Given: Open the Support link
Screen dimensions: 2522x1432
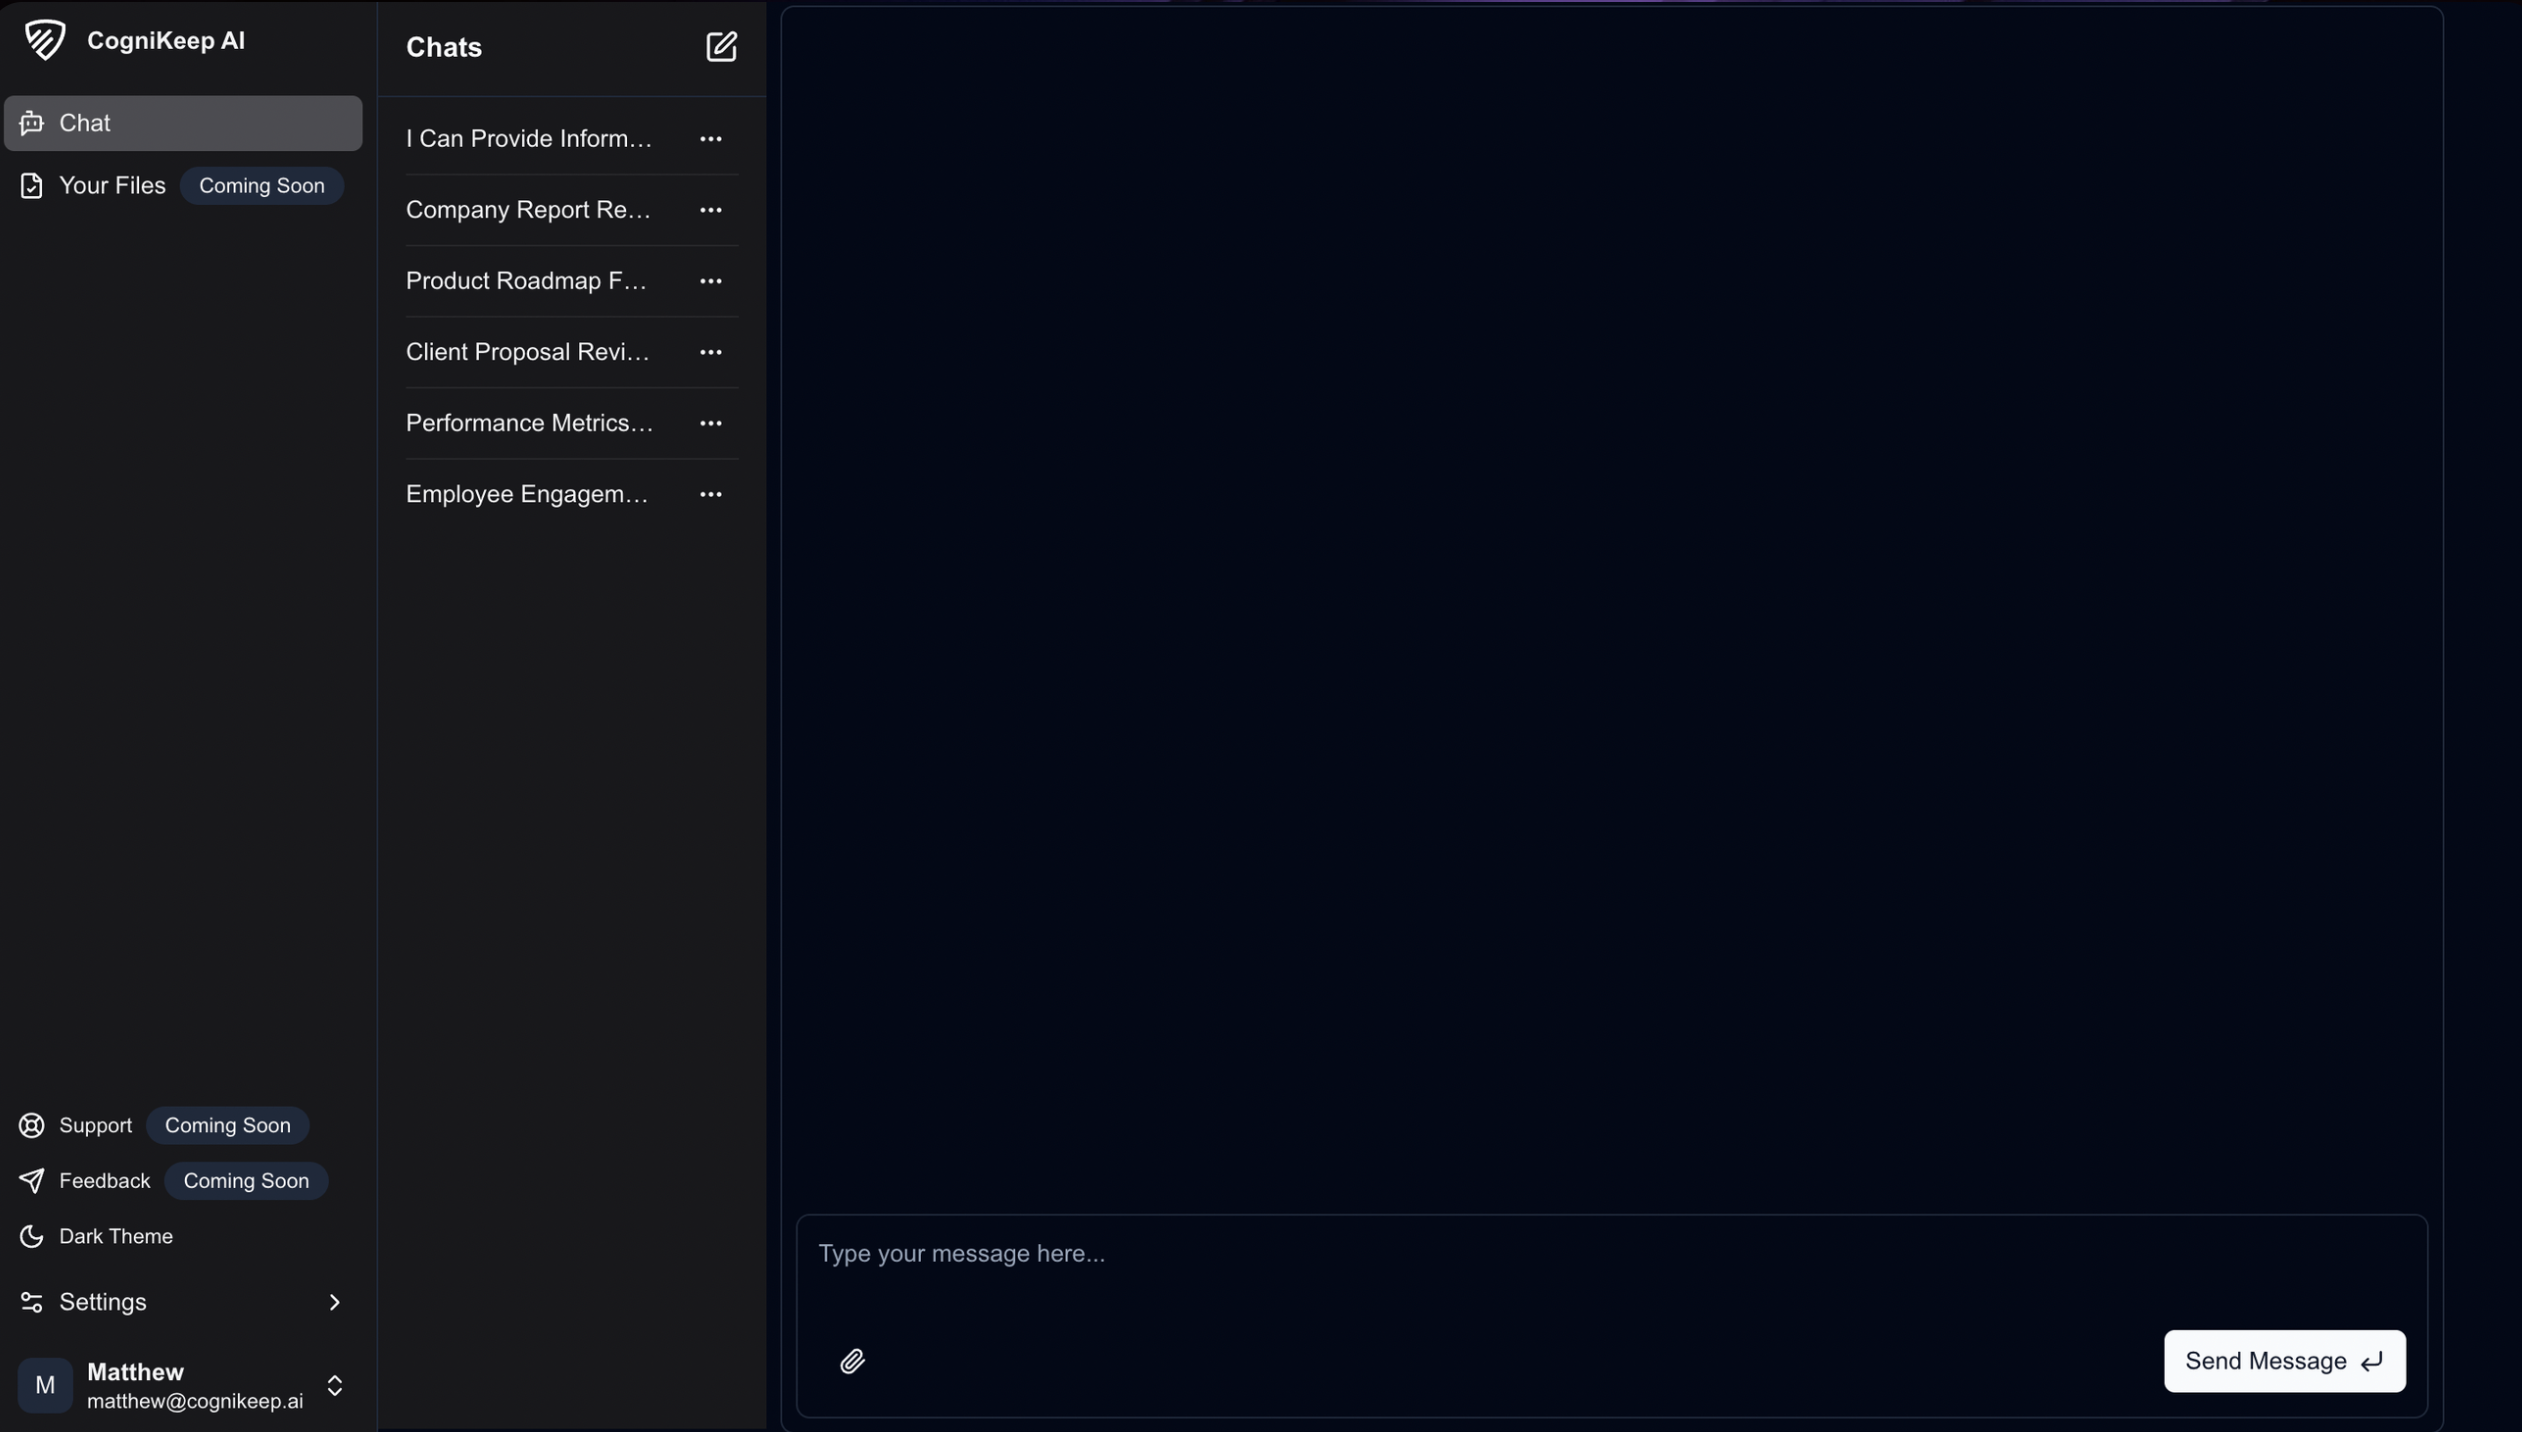Looking at the screenshot, I should (95, 1125).
